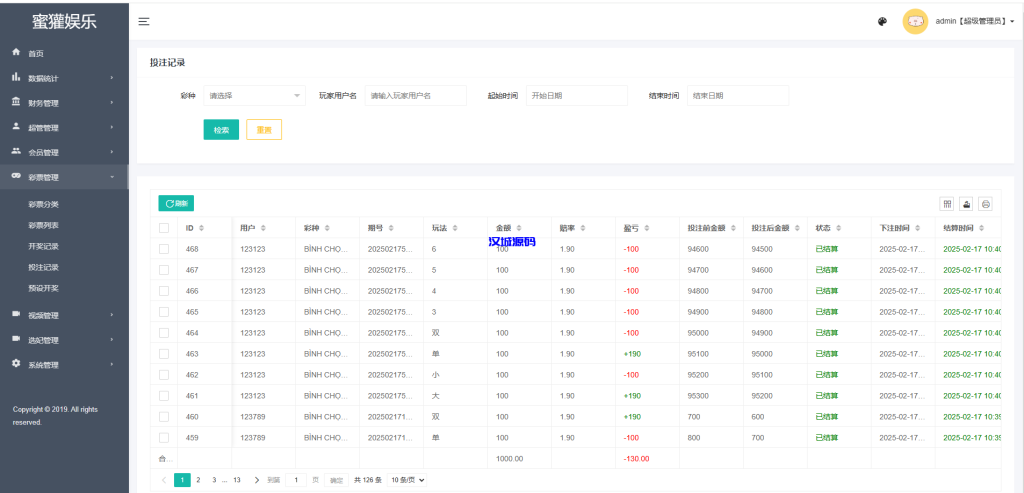1024x493 pixels.
Task: Click the camera icon for 选妃管理
Action: [x=16, y=339]
